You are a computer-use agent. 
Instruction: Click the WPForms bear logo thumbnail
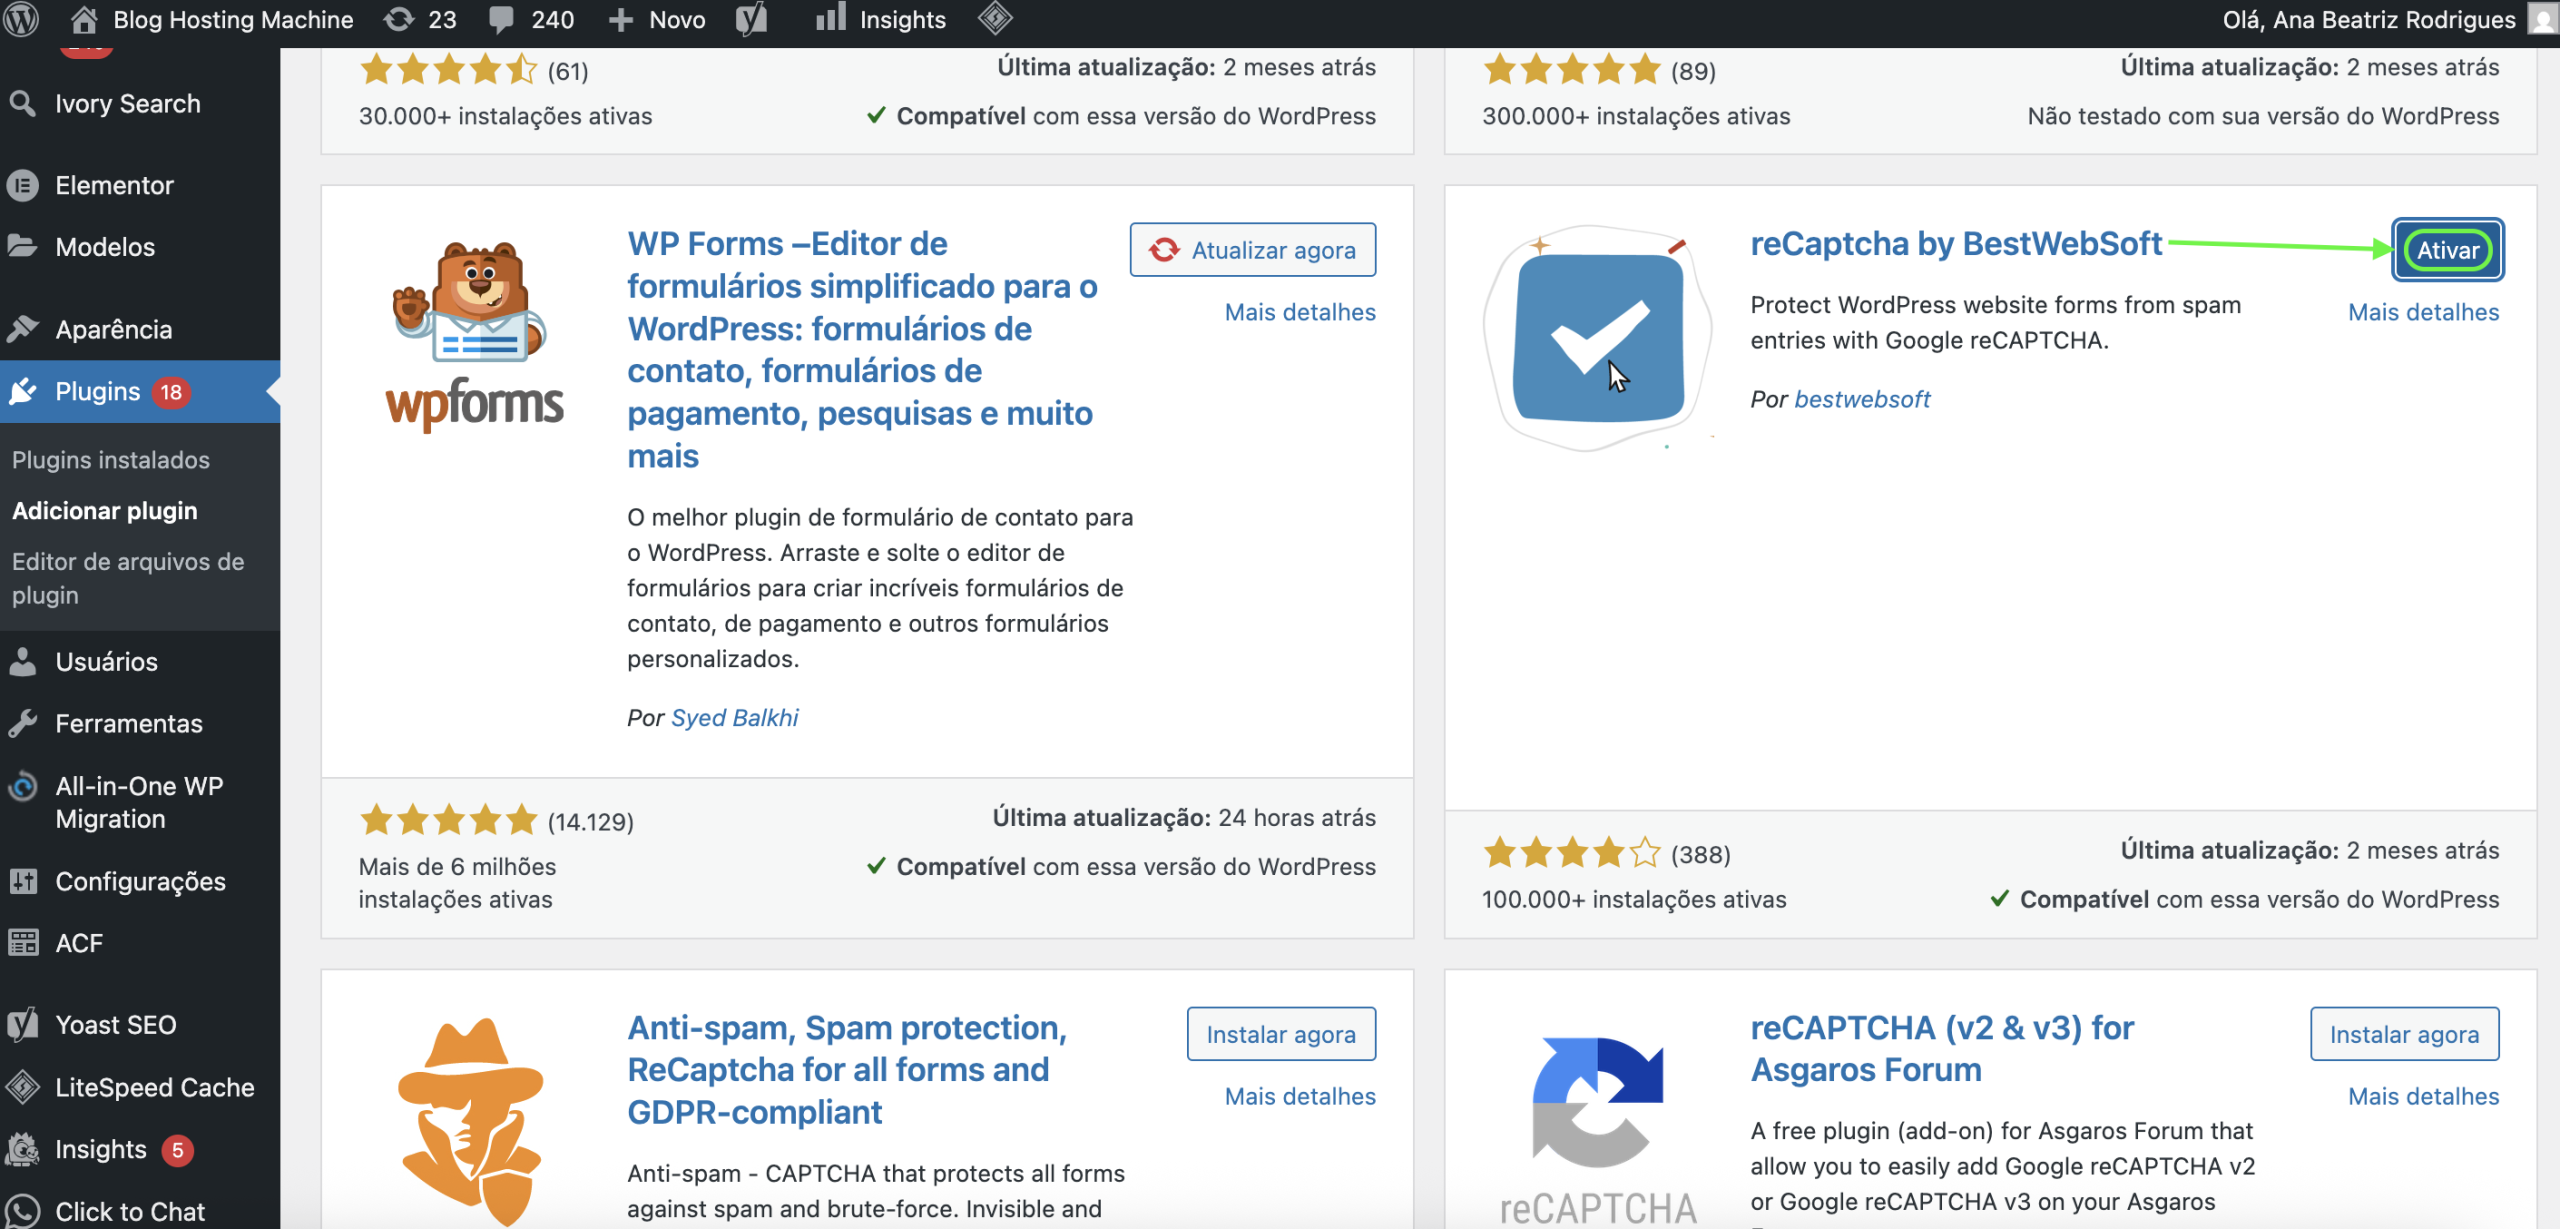[475, 336]
